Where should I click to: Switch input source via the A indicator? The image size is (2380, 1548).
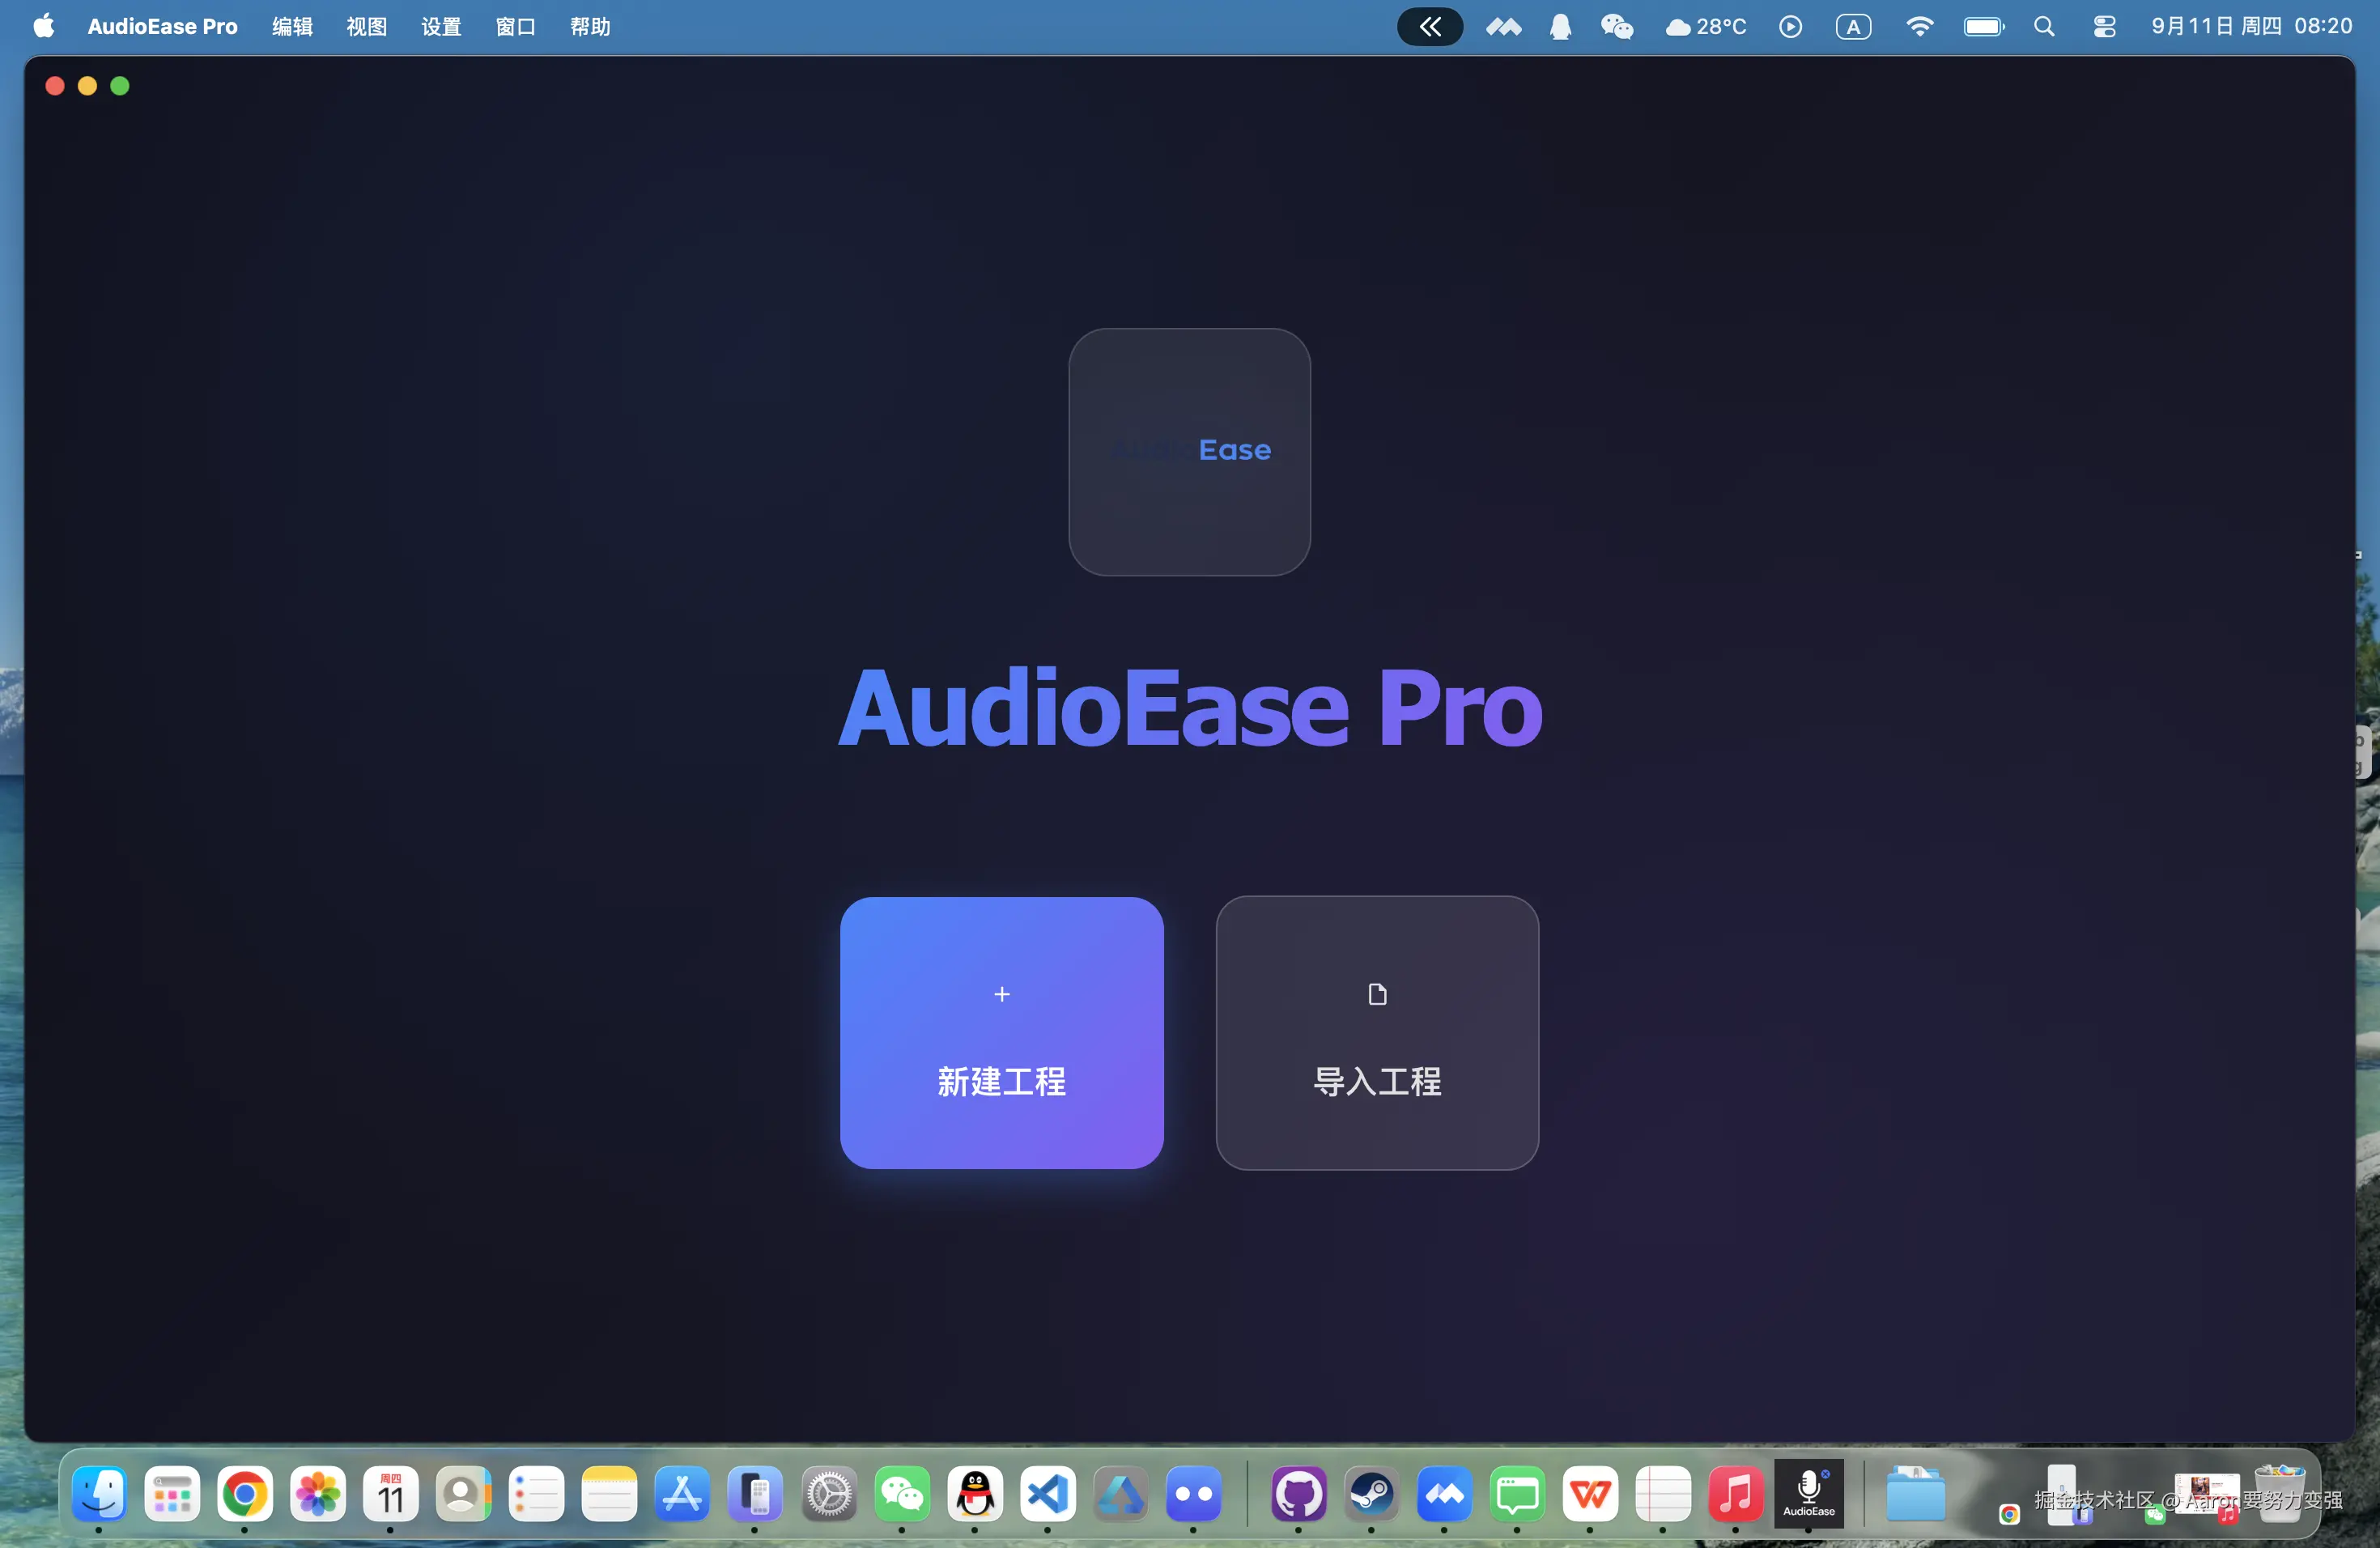click(1853, 27)
